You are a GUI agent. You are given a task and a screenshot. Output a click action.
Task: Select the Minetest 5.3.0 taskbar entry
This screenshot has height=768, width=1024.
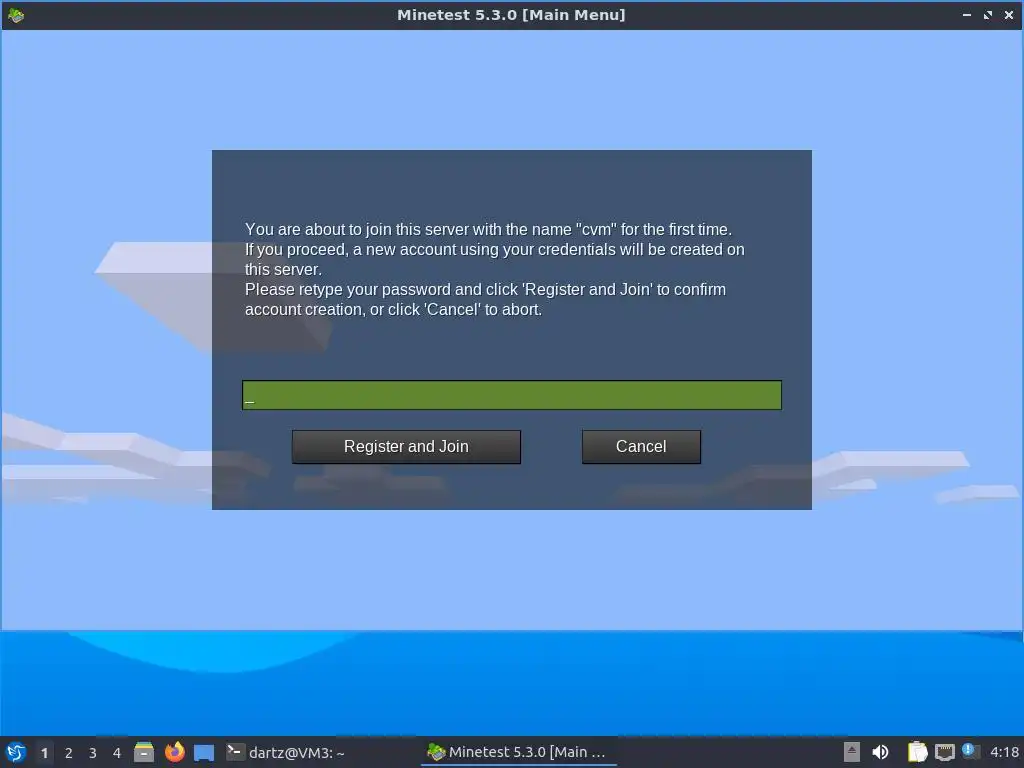[x=518, y=752]
